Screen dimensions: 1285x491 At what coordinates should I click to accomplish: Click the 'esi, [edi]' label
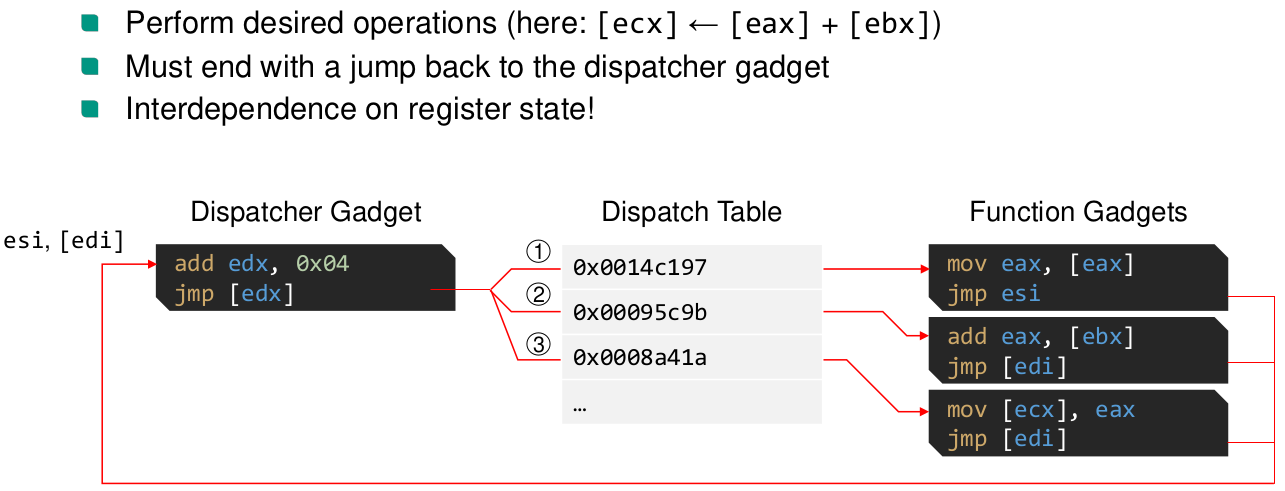click(64, 241)
